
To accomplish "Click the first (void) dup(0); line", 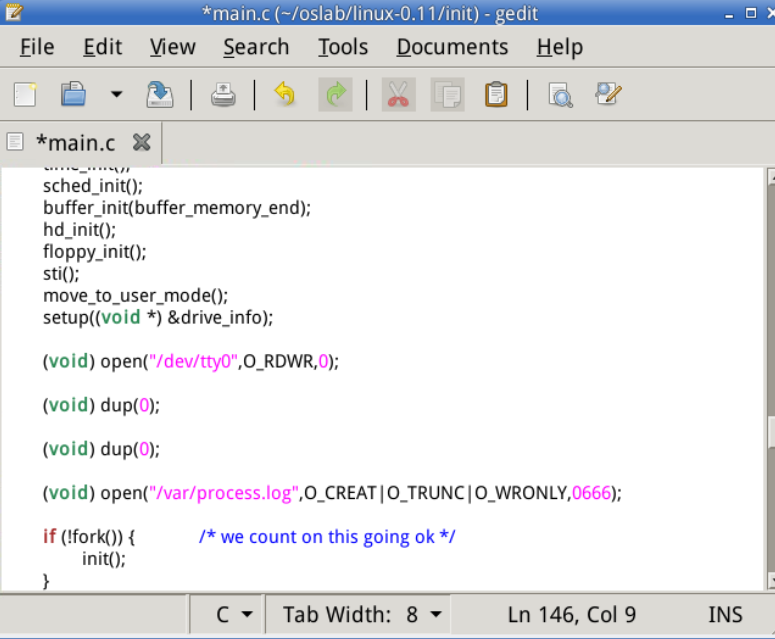I will [x=101, y=405].
